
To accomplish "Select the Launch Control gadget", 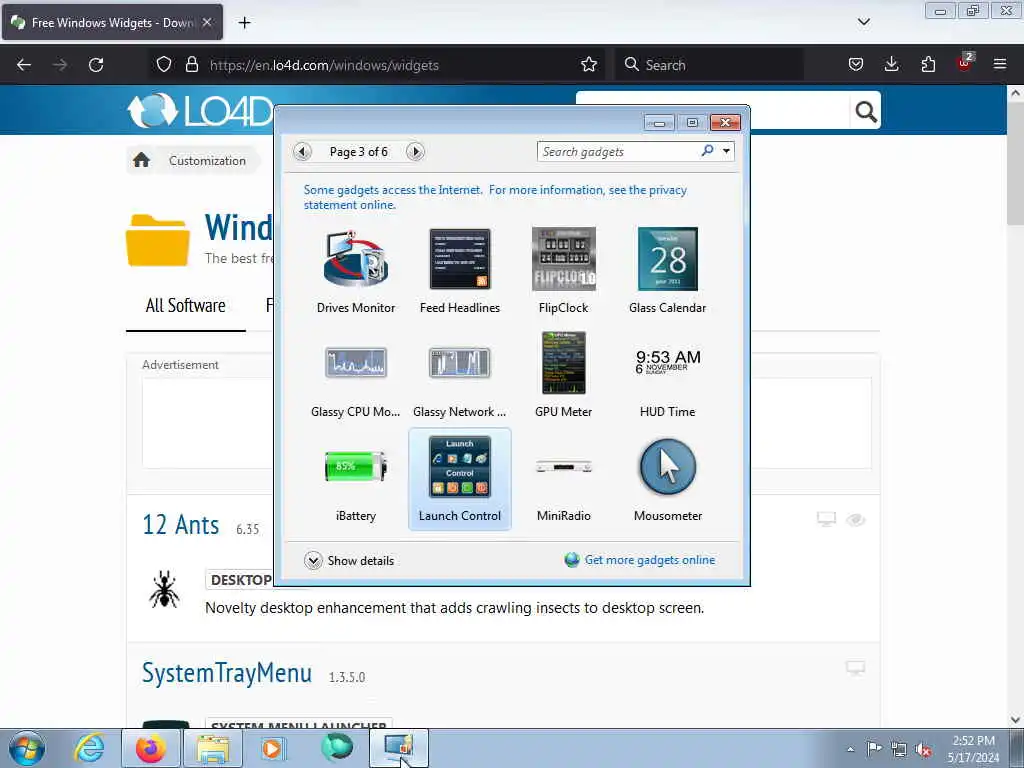I will click(x=460, y=479).
